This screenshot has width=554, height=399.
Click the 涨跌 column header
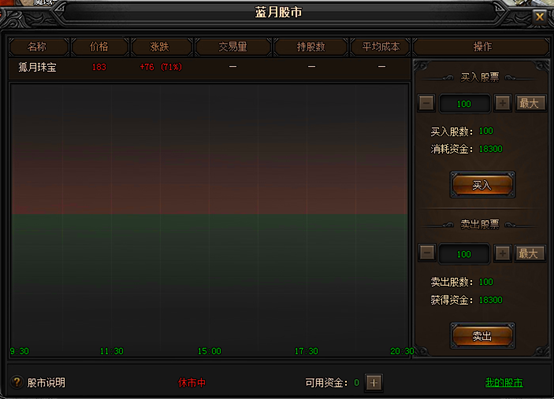[161, 47]
